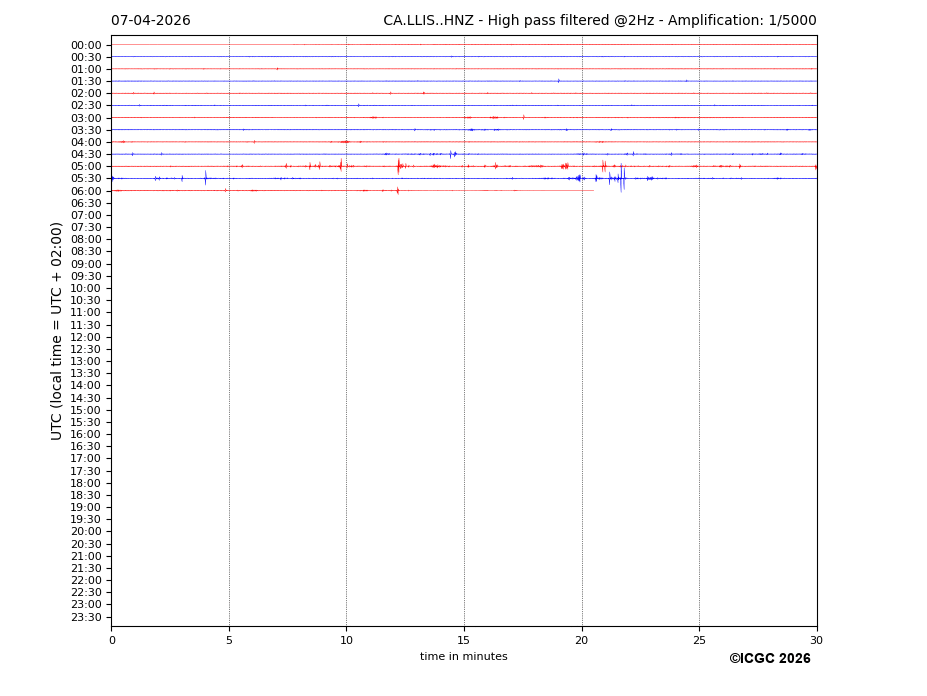This screenshot has height=696, width=927.
Task: Click the end of the 06:00 red trace
Action: [593, 190]
